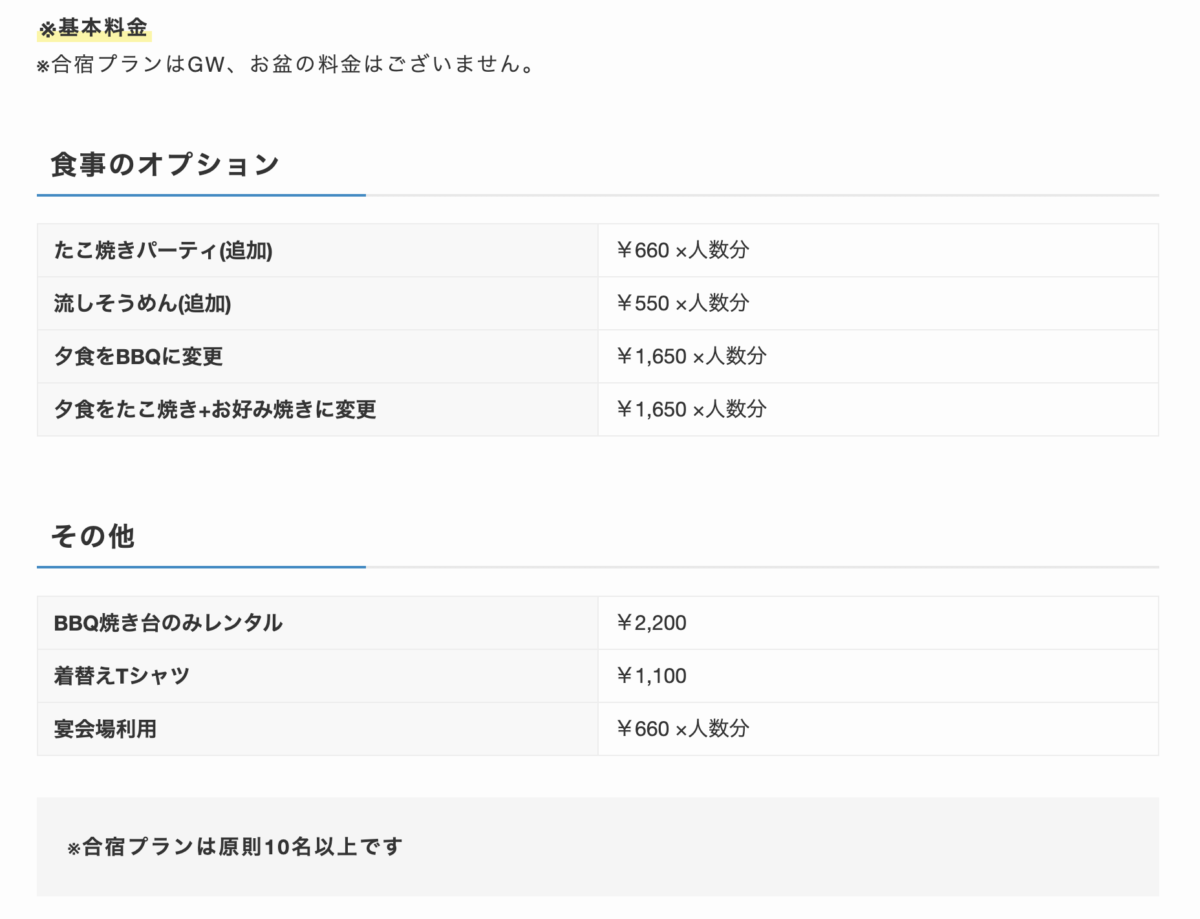
Task: Click the たこ焼きパーティ(追加) row label
Action: pos(163,251)
